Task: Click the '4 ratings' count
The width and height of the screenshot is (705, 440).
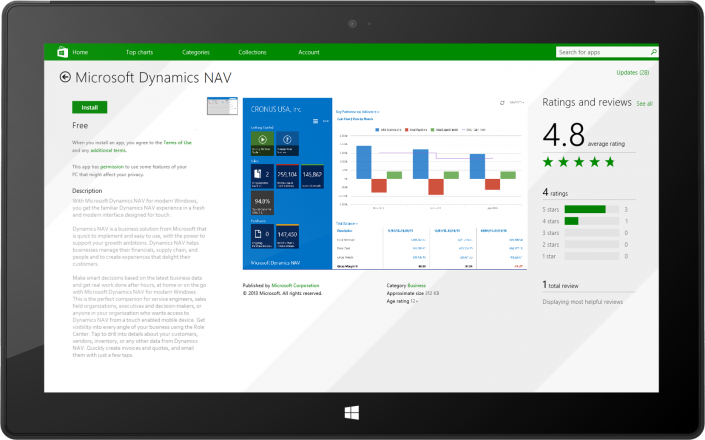Action: pos(555,193)
